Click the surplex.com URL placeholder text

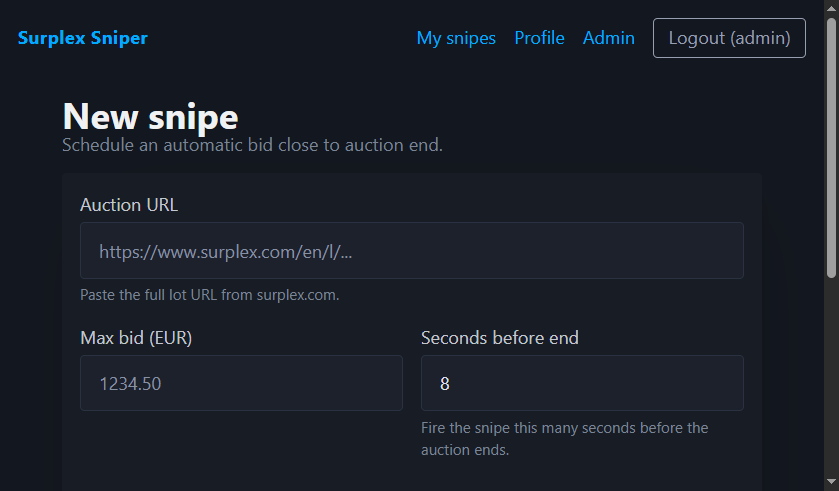tap(225, 251)
